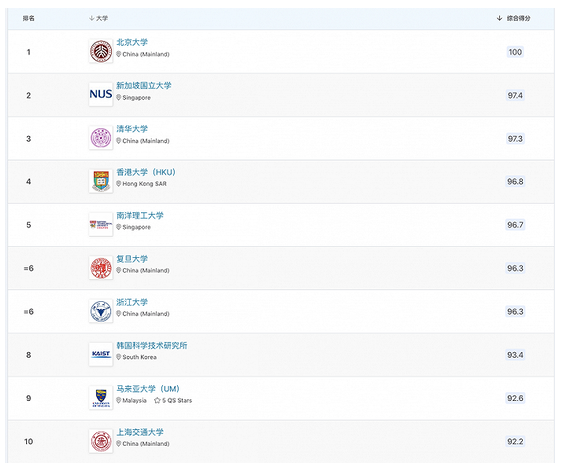Click the Zhejiang University blue emblem
The image size is (562, 470).
[101, 311]
